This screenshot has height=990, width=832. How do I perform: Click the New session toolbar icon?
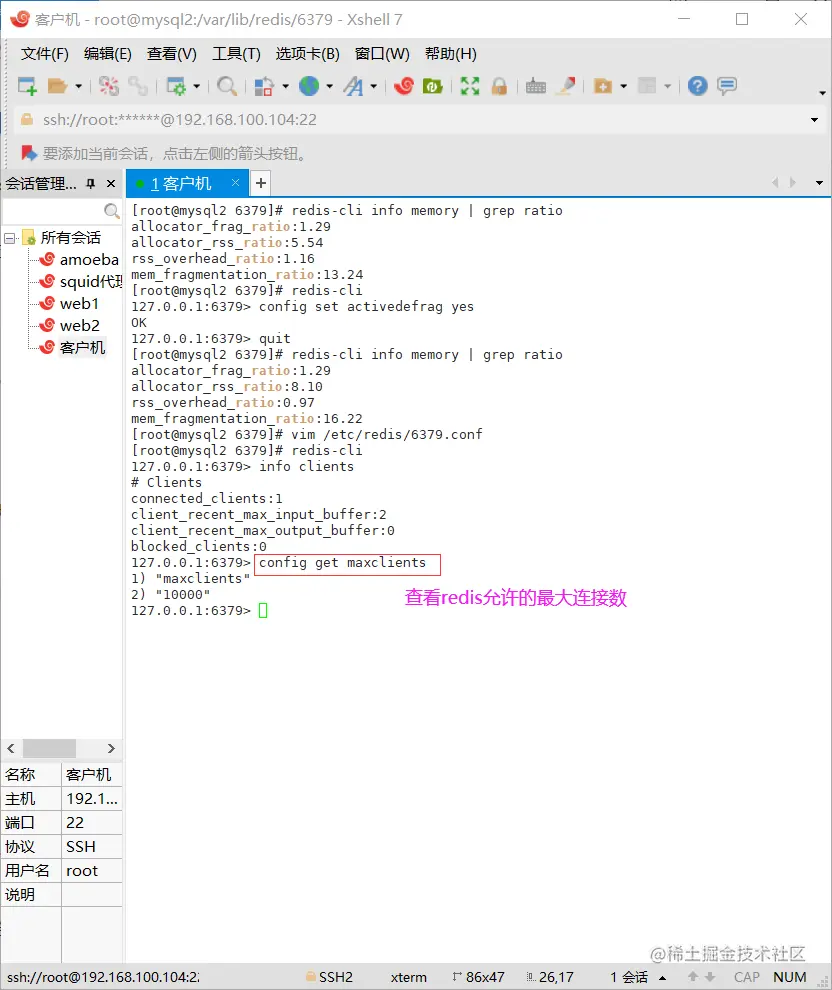tap(27, 86)
